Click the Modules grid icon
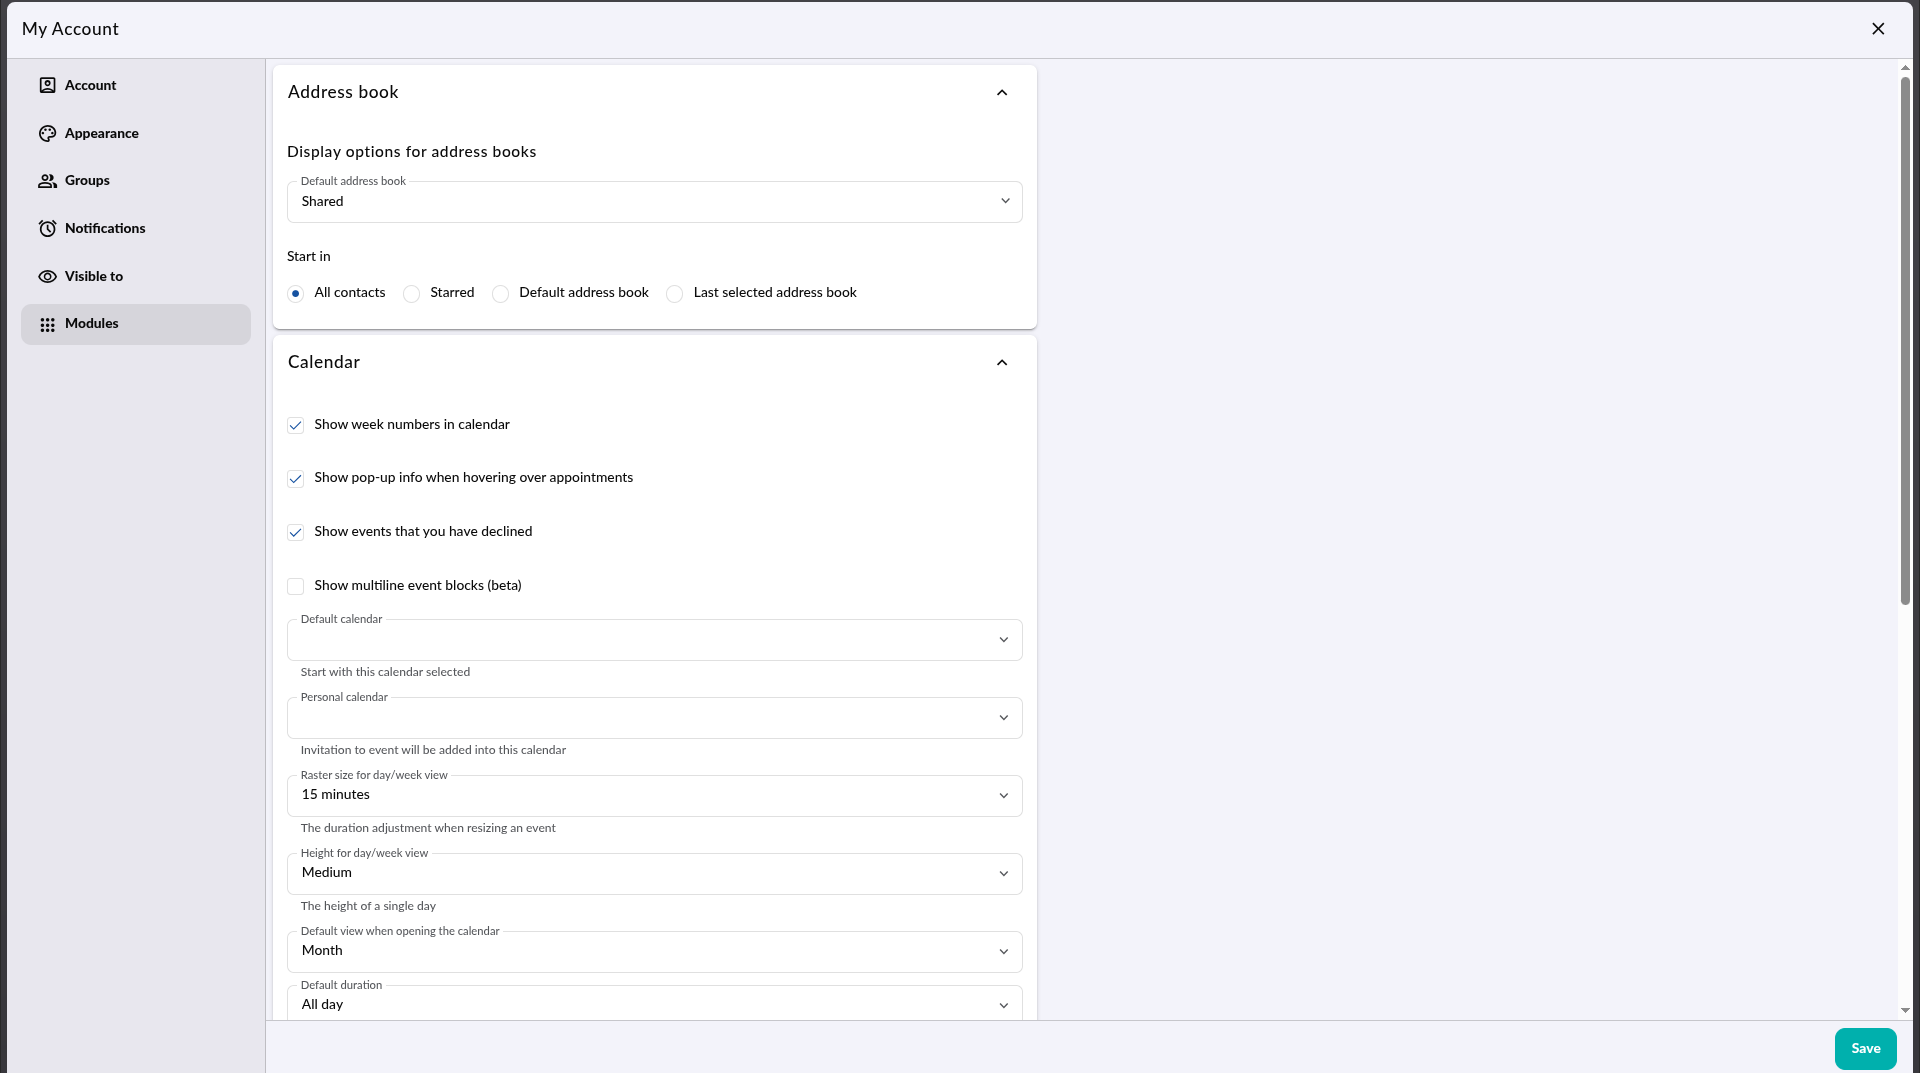The height and width of the screenshot is (1073, 1920). pos(47,324)
